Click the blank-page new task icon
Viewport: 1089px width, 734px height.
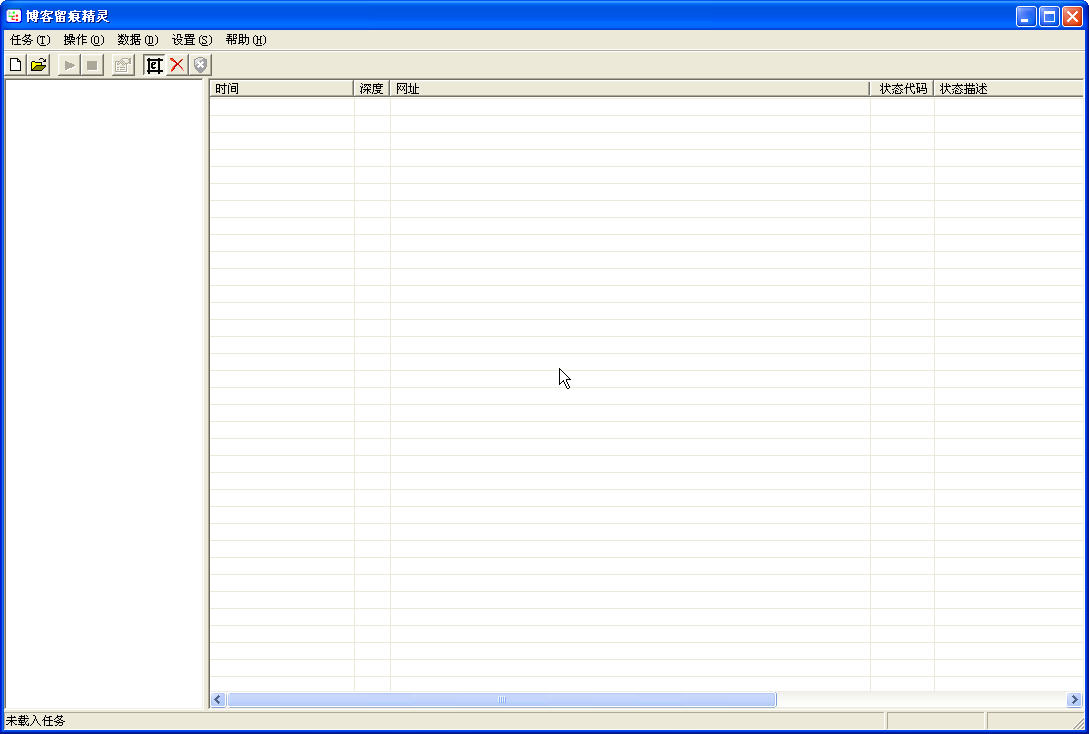15,65
